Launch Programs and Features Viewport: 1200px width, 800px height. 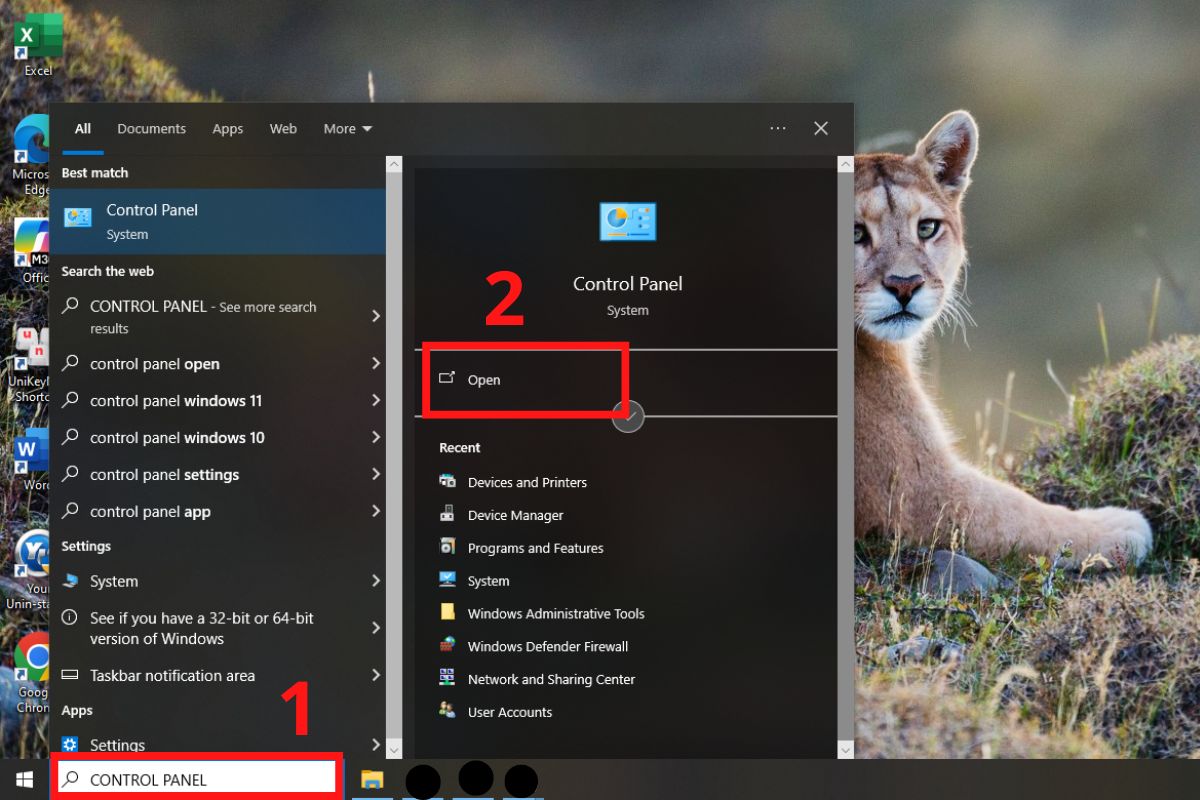tap(535, 548)
